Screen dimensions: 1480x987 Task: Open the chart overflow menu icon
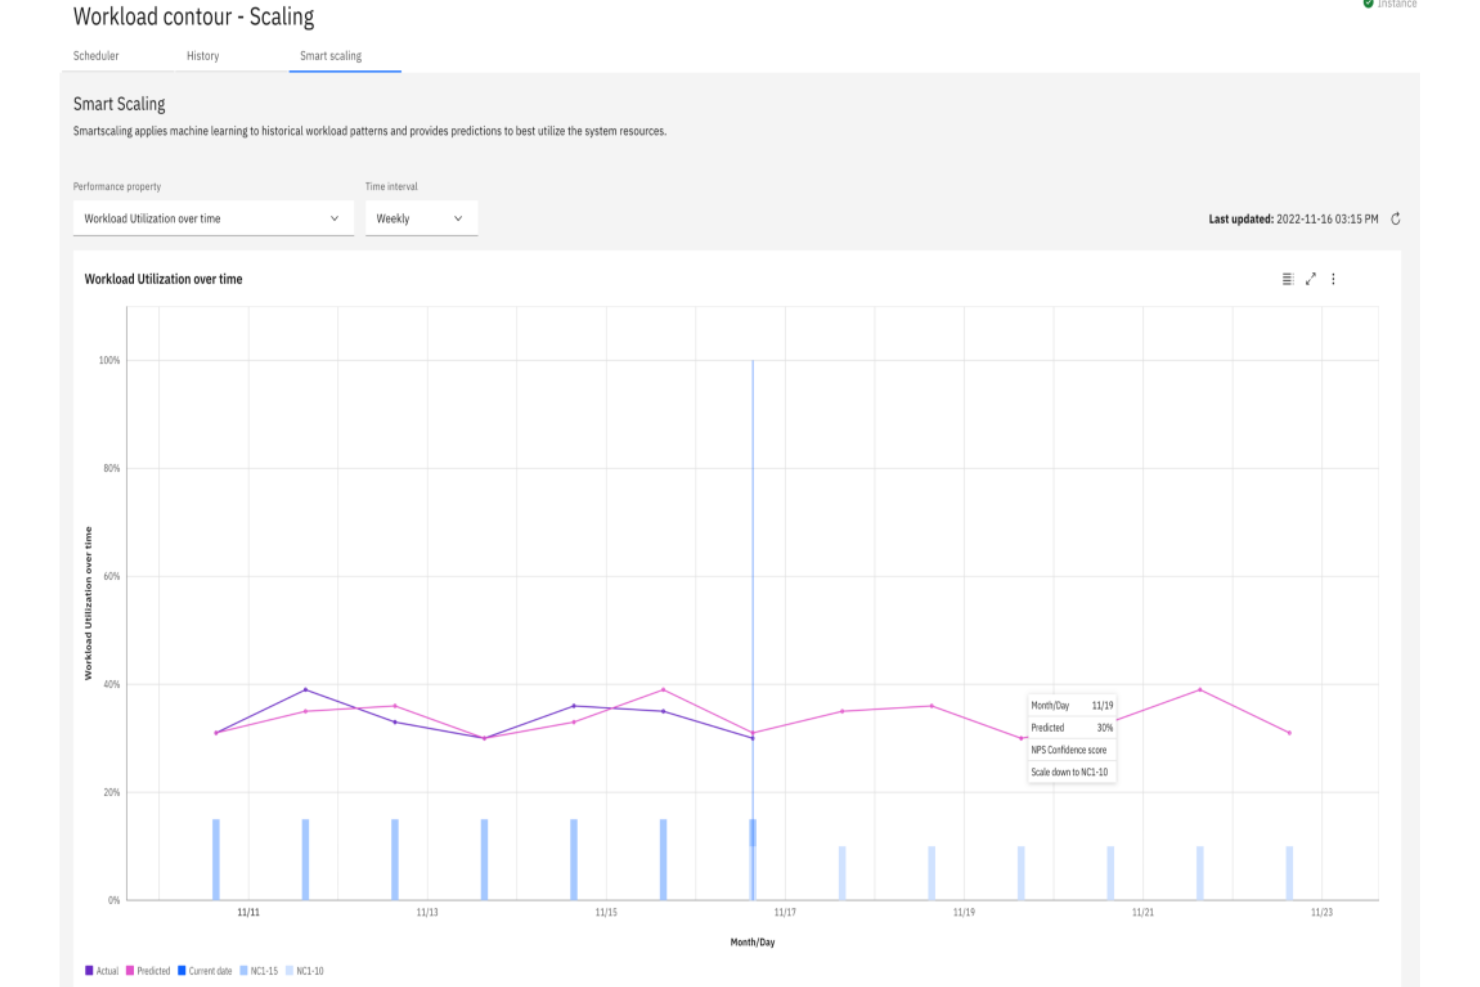[x=1334, y=279]
